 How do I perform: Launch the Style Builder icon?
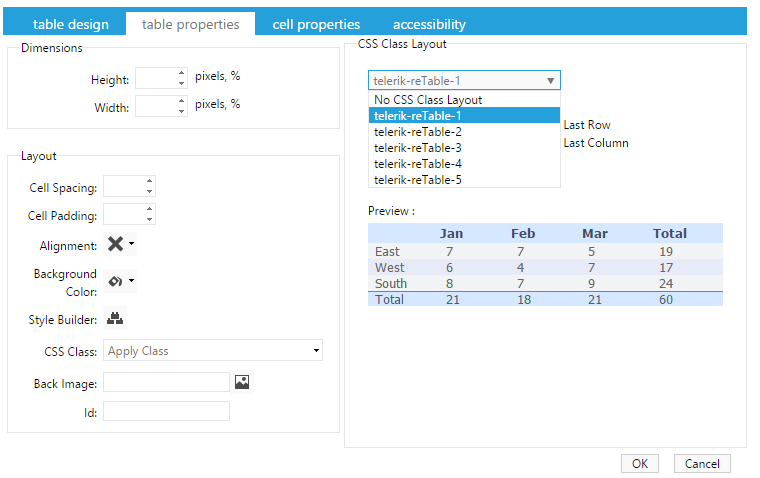115,318
